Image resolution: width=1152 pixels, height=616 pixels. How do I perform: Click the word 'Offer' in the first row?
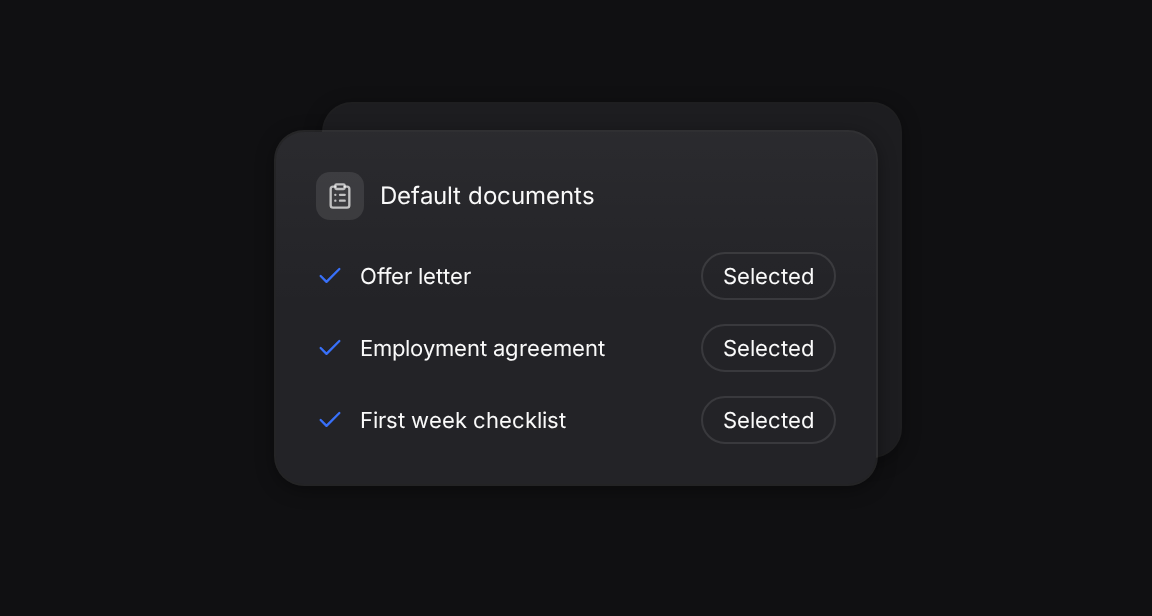point(385,276)
